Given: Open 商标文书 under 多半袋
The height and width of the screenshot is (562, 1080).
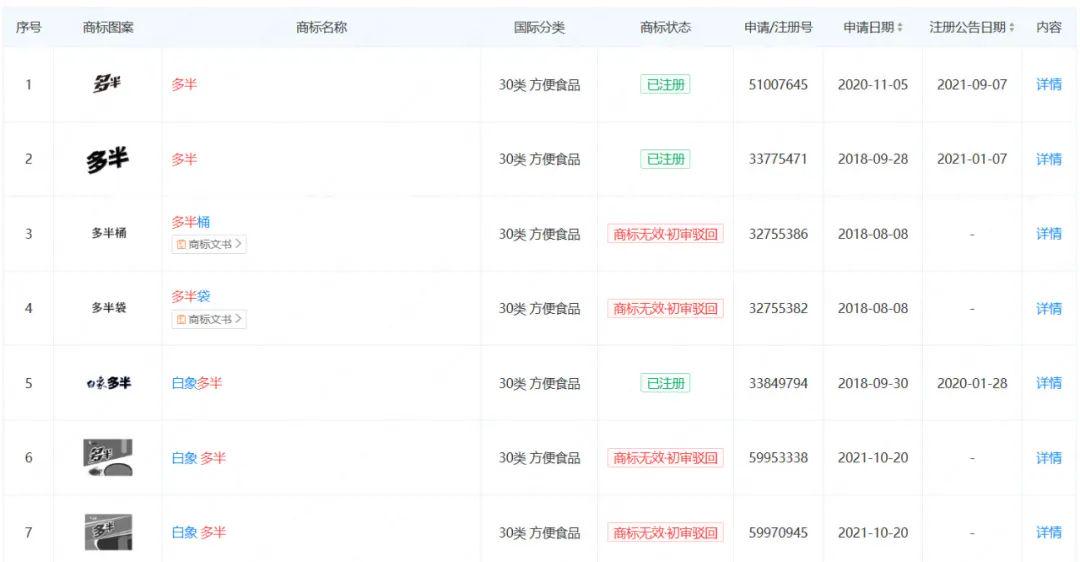Looking at the screenshot, I should 209,319.
